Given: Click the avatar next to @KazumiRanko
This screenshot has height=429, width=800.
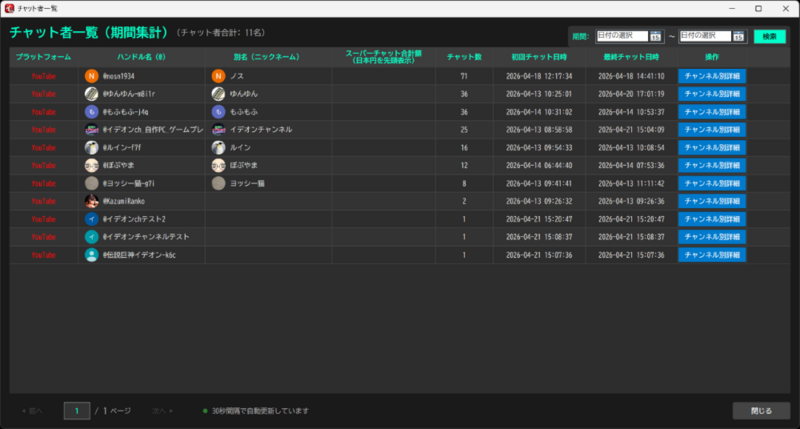Looking at the screenshot, I should pos(92,201).
